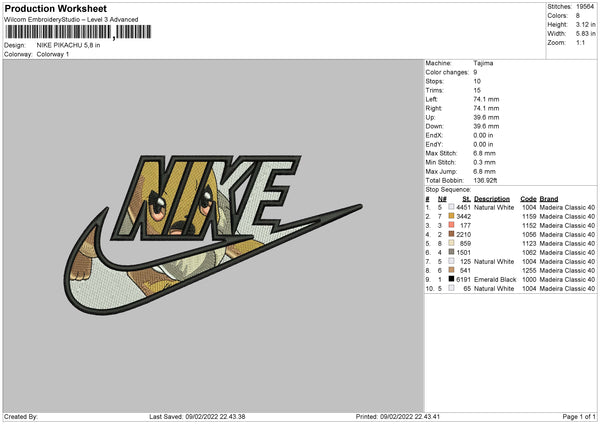
Task: Click the Width value '5.83 in'
Action: pos(585,34)
